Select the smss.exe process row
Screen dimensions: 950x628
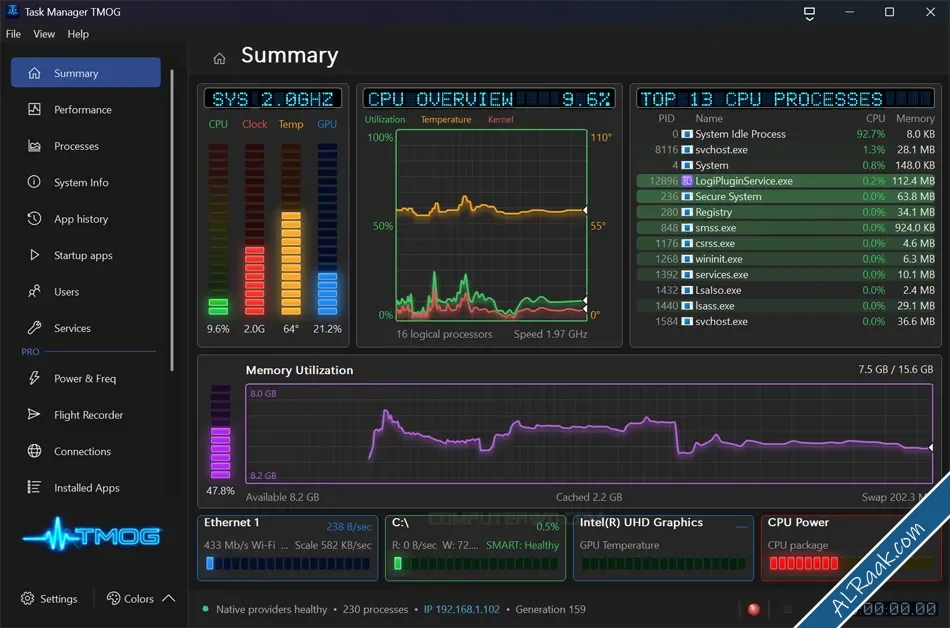[785, 228]
